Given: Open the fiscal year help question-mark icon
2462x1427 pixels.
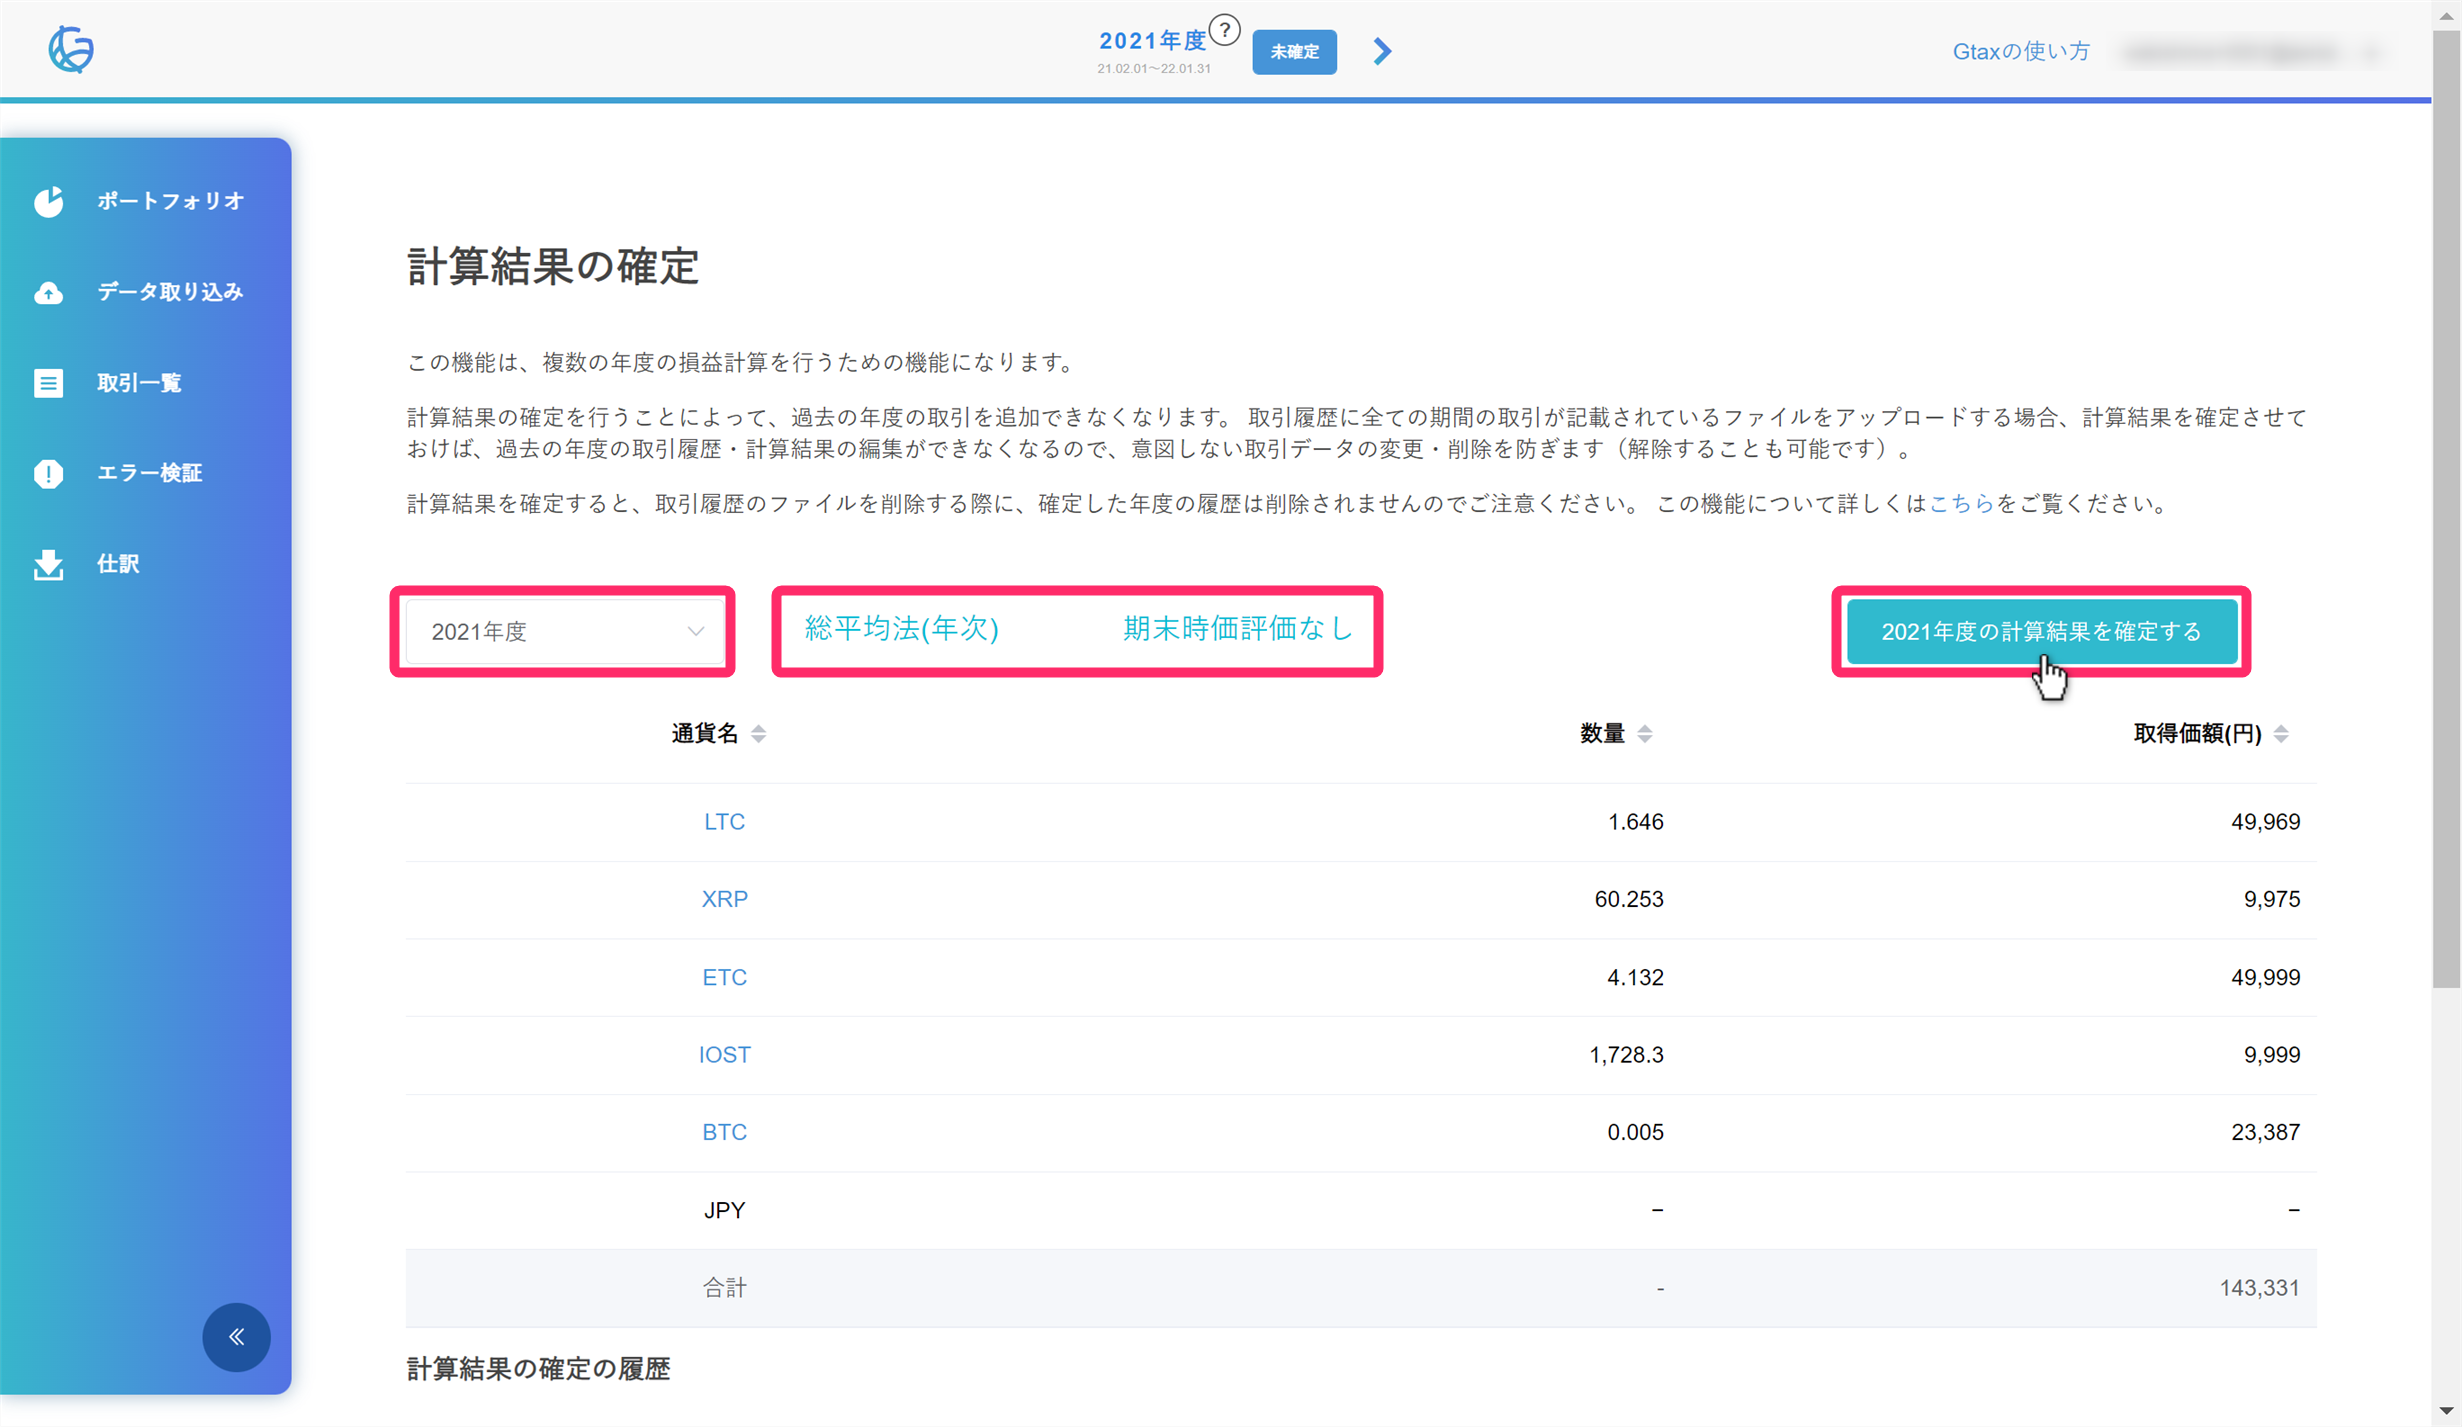Looking at the screenshot, I should pyautogui.click(x=1224, y=30).
